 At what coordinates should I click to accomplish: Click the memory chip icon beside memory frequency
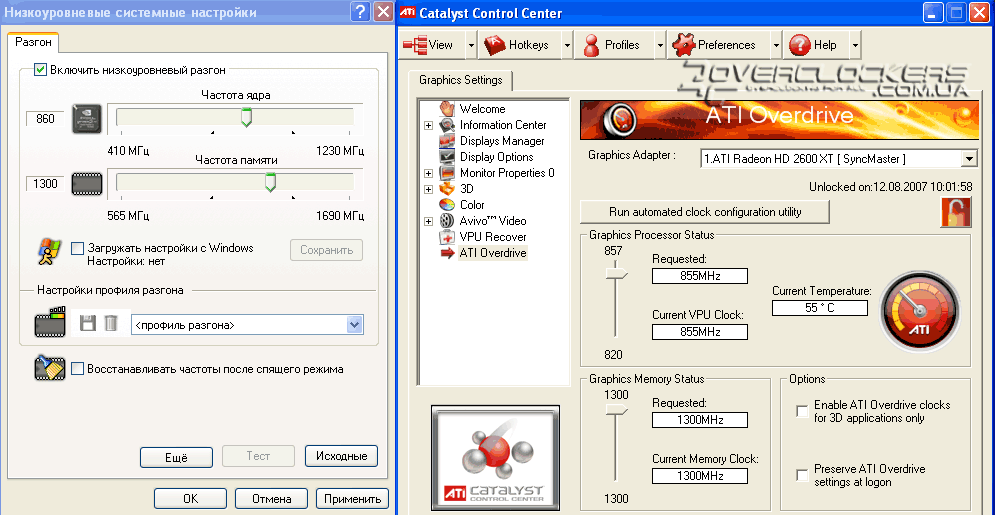(x=87, y=184)
